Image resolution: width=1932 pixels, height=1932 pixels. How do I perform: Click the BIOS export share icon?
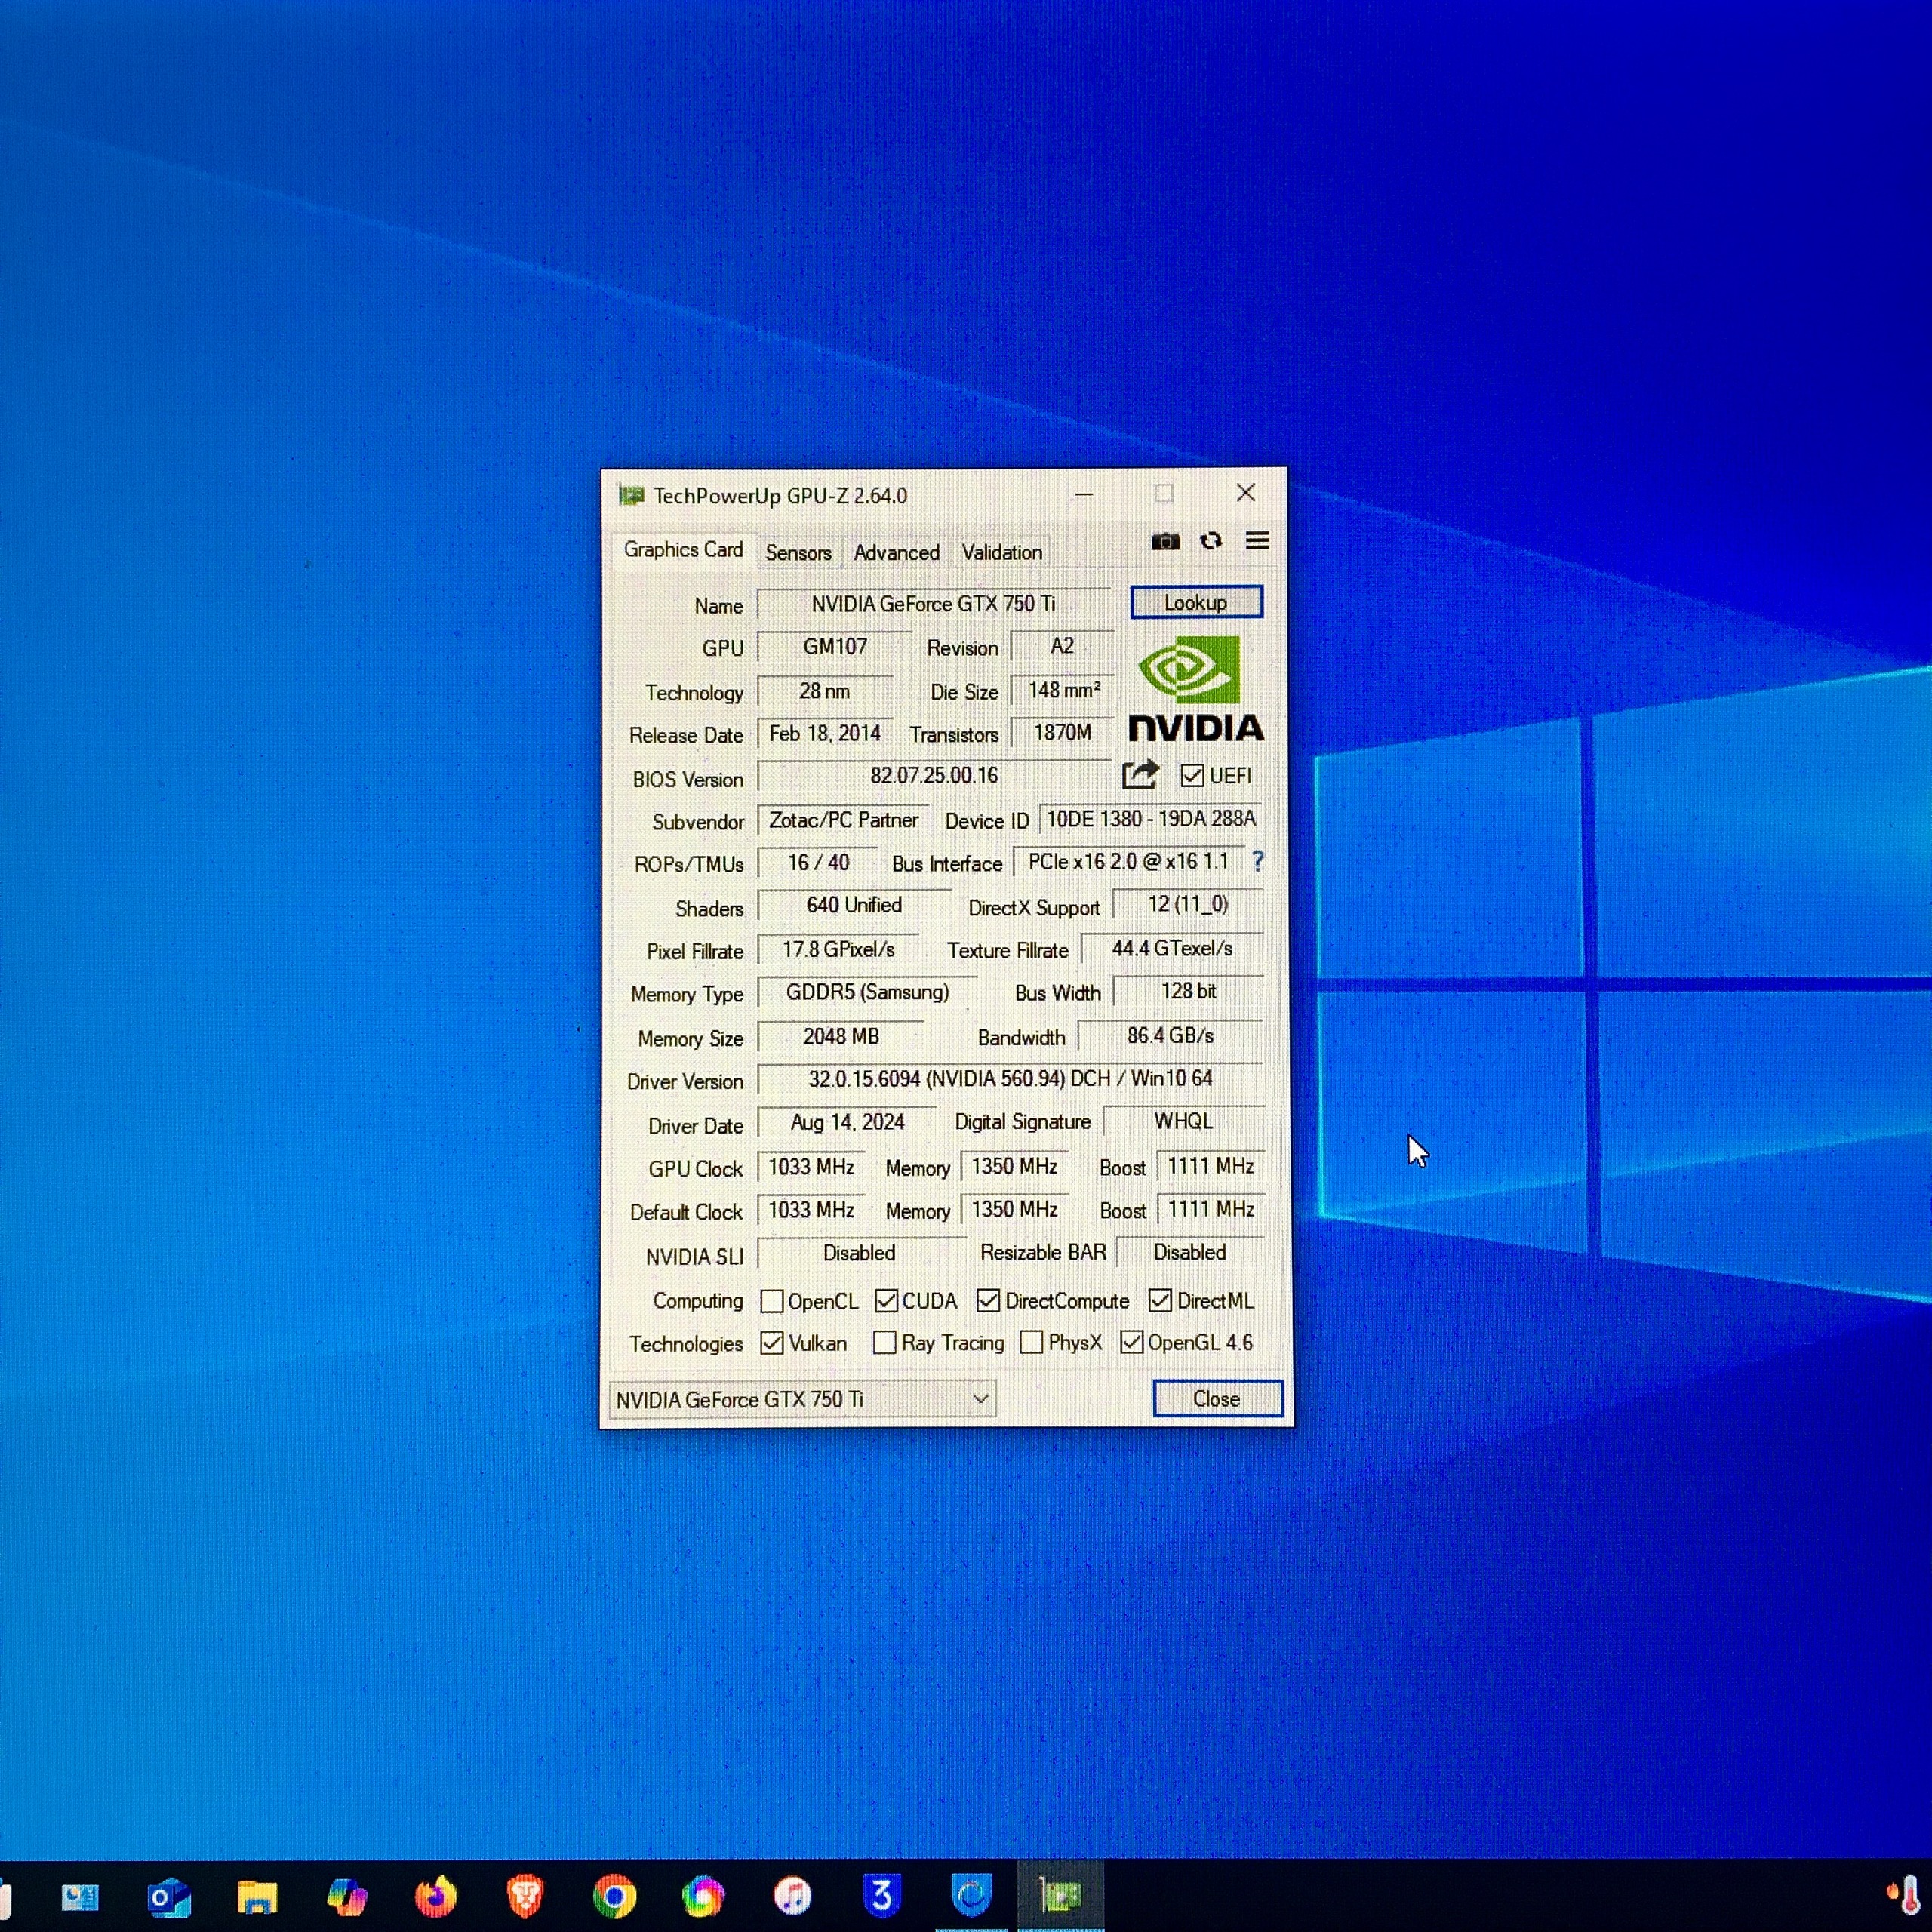click(x=1140, y=775)
